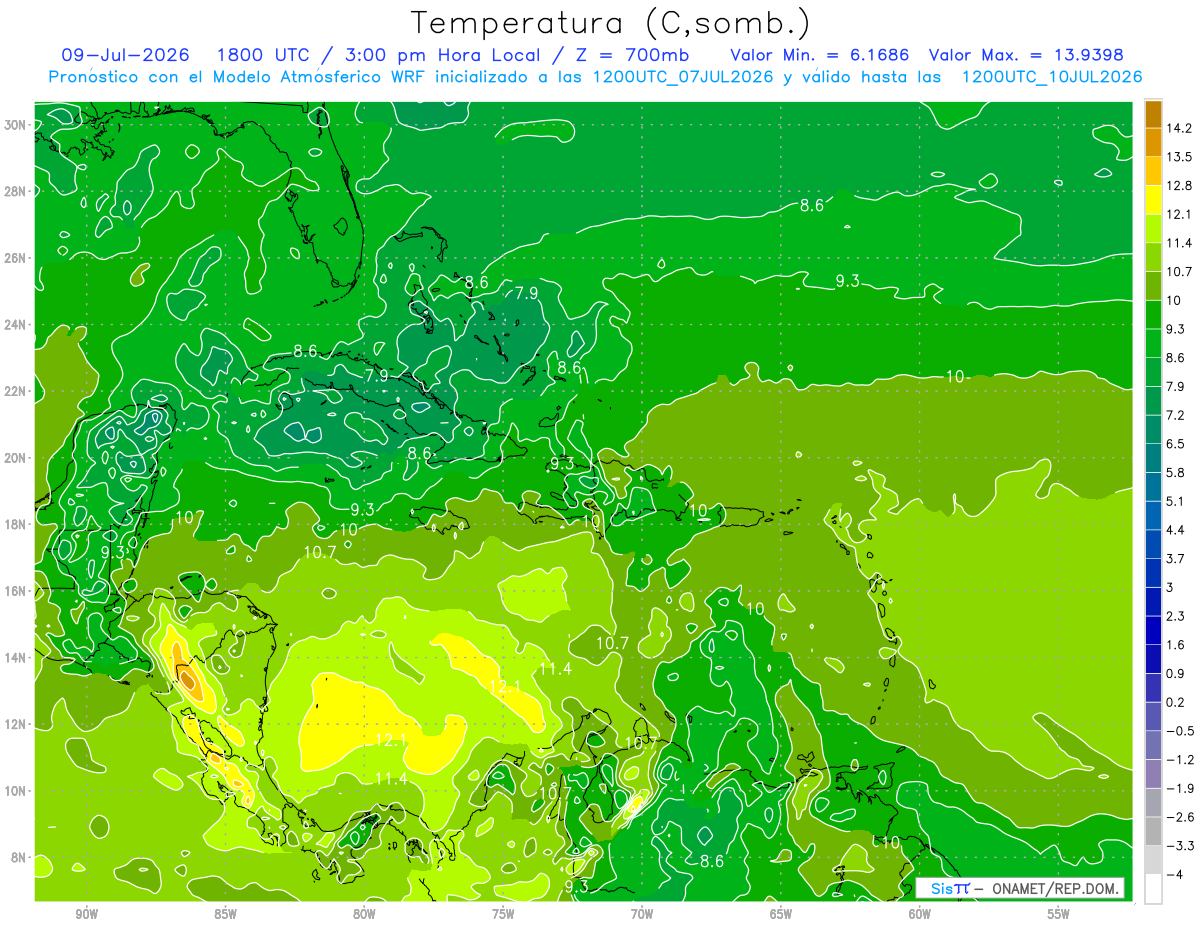Image resolution: width=1200 pixels, height=927 pixels.
Task: Click legend value "14.2"
Action: [x=1179, y=128]
